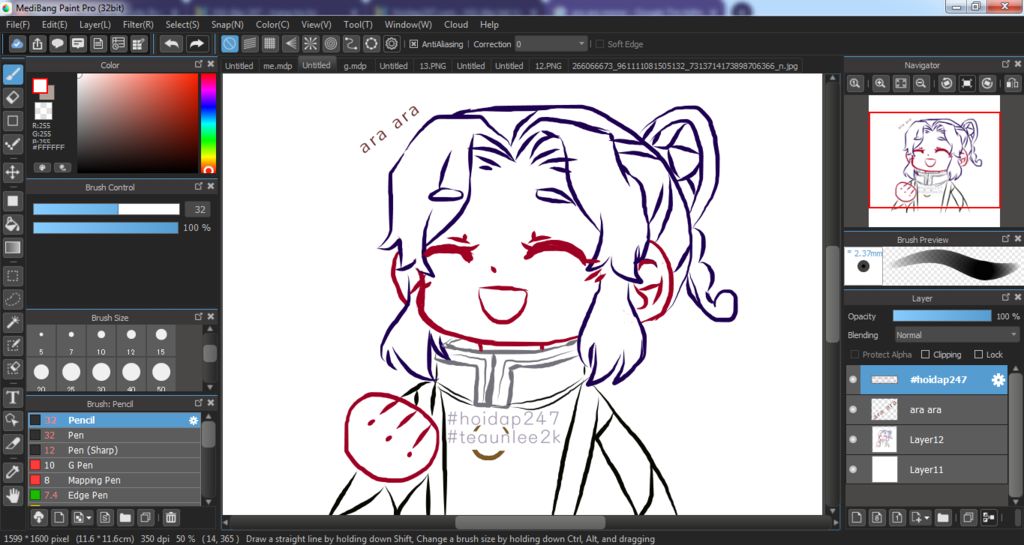The width and height of the screenshot is (1024, 545).
Task: Select the Bucket fill tool
Action: tap(12, 224)
